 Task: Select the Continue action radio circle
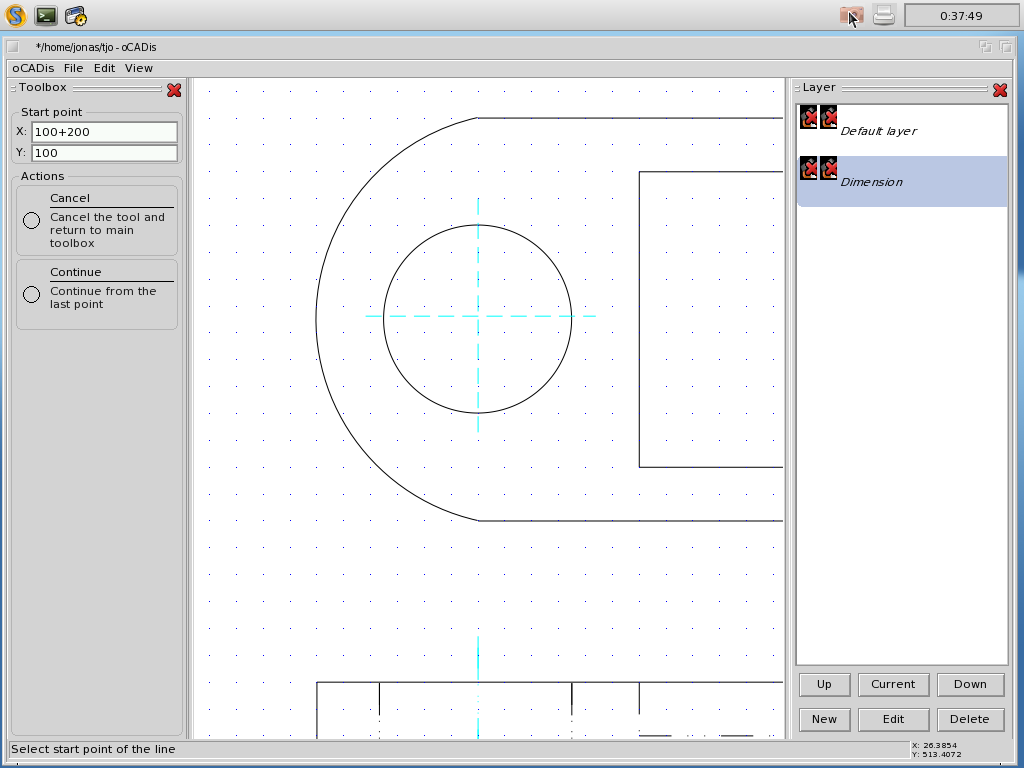pos(31,295)
